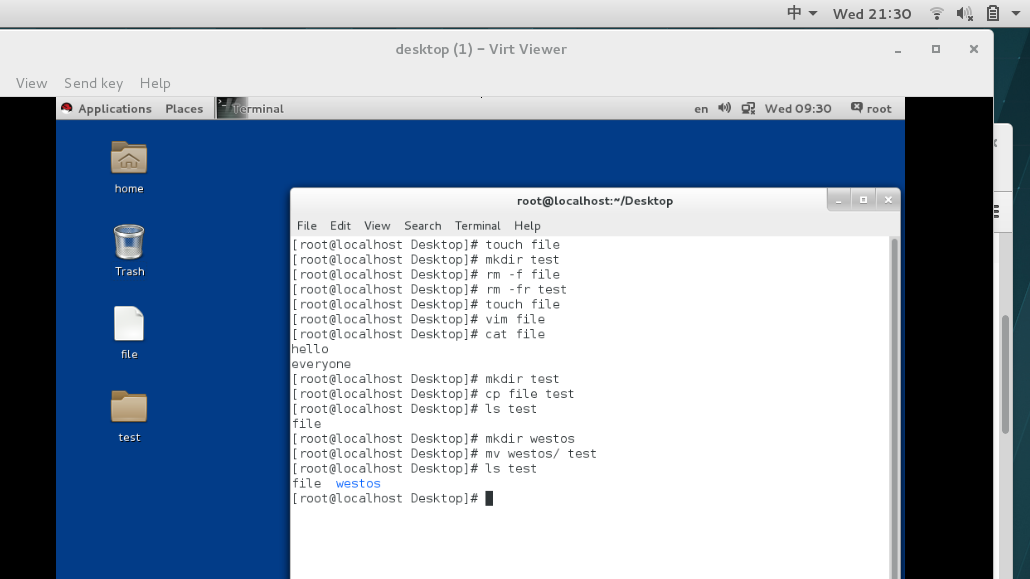Minimize the Virt Viewer window
Image resolution: width=1030 pixels, height=579 pixels.
[898, 50]
